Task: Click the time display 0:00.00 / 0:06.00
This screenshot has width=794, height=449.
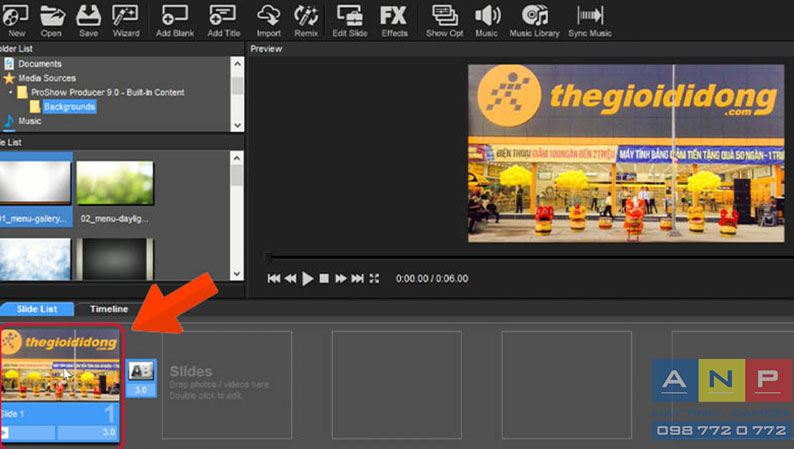Action: (x=432, y=278)
